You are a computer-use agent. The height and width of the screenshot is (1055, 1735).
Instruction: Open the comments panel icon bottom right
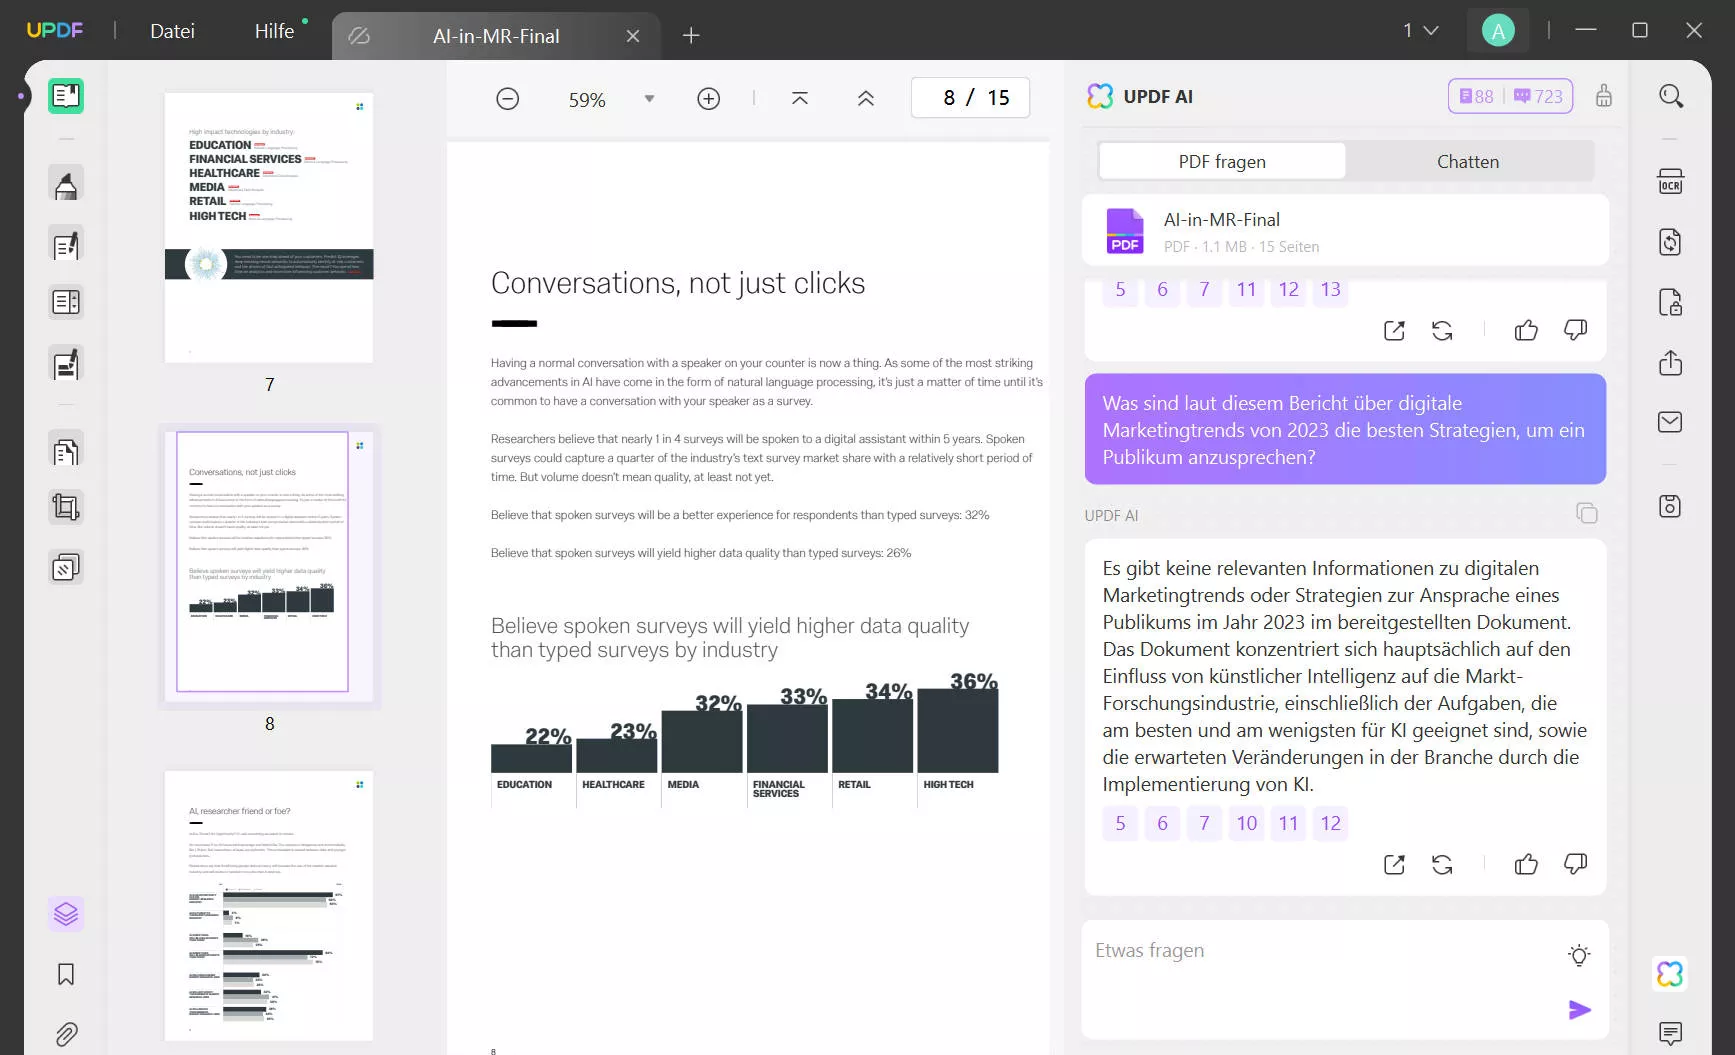(1671, 1033)
